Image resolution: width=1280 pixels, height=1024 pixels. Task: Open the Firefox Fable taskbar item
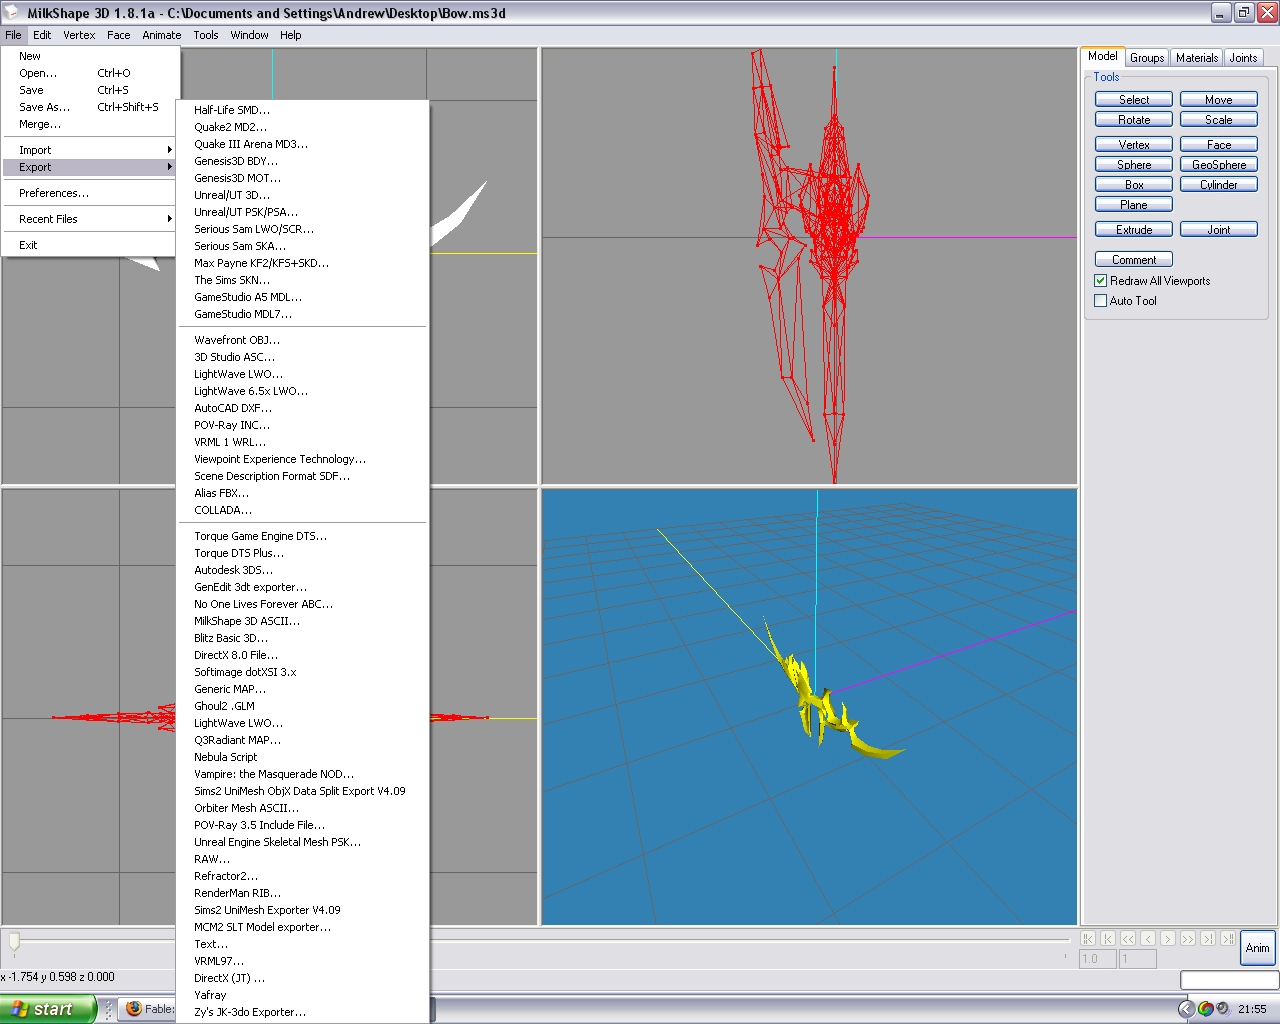click(148, 1009)
